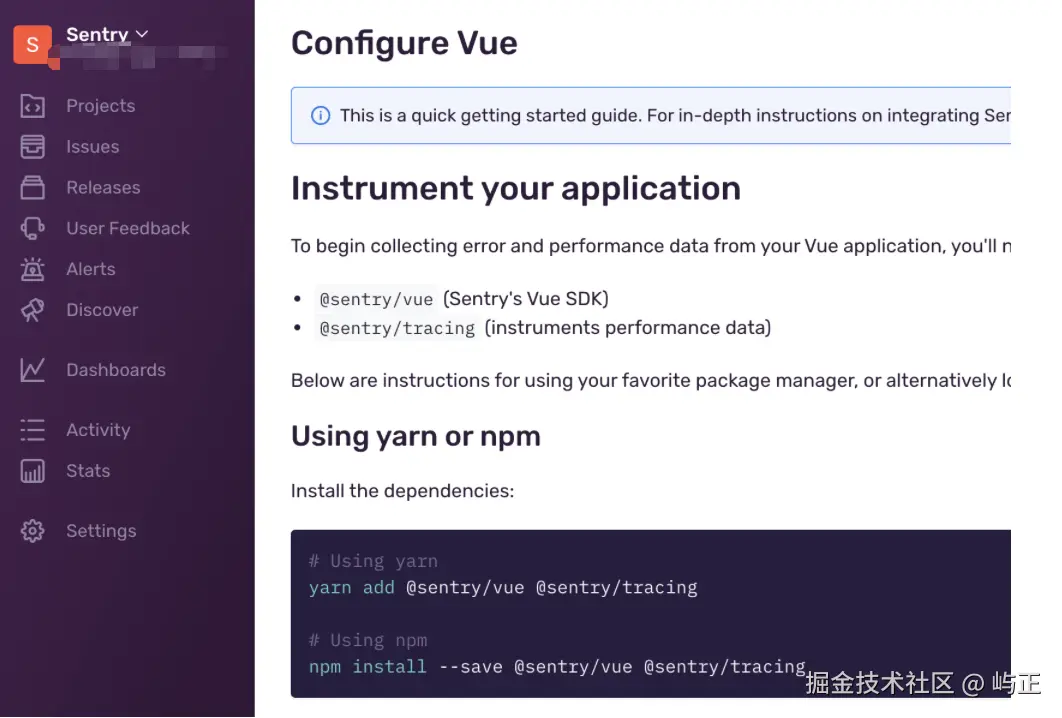Click the '# Using npm' comment line
Screen dimensions: 1062x718
point(368,641)
